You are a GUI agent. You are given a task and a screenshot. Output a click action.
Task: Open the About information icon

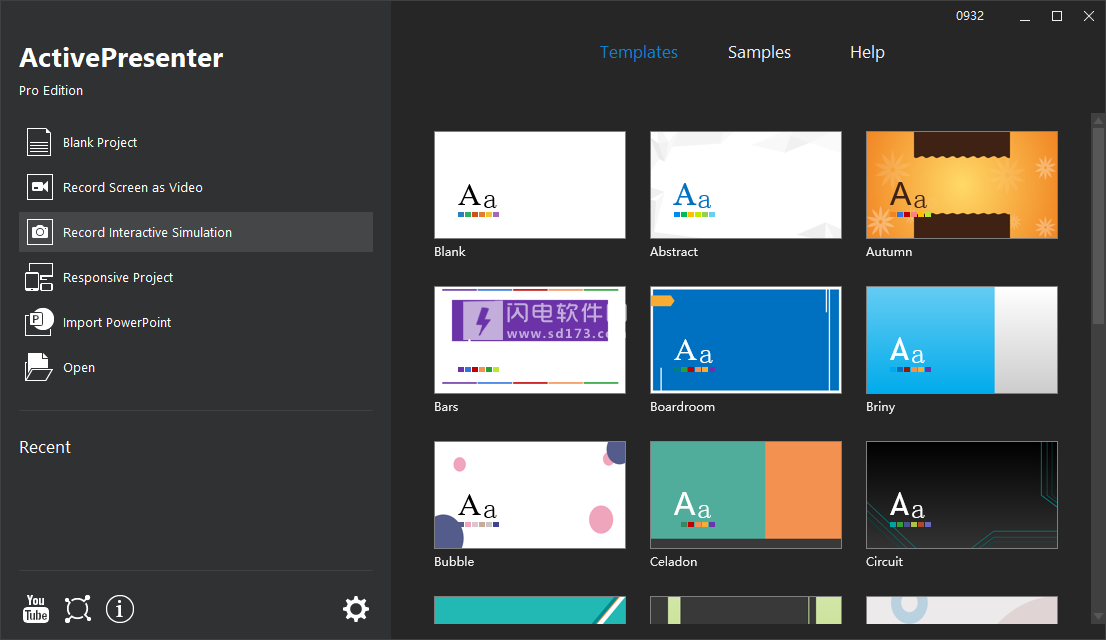pyautogui.click(x=120, y=609)
